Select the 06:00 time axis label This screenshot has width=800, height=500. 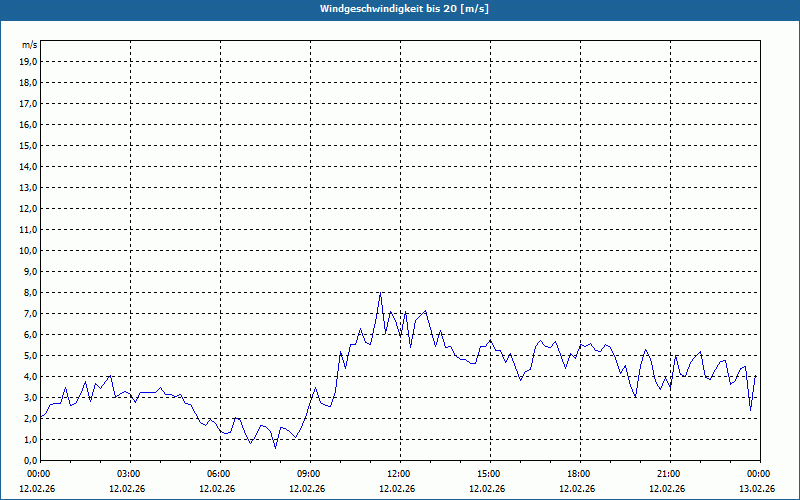(x=219, y=474)
